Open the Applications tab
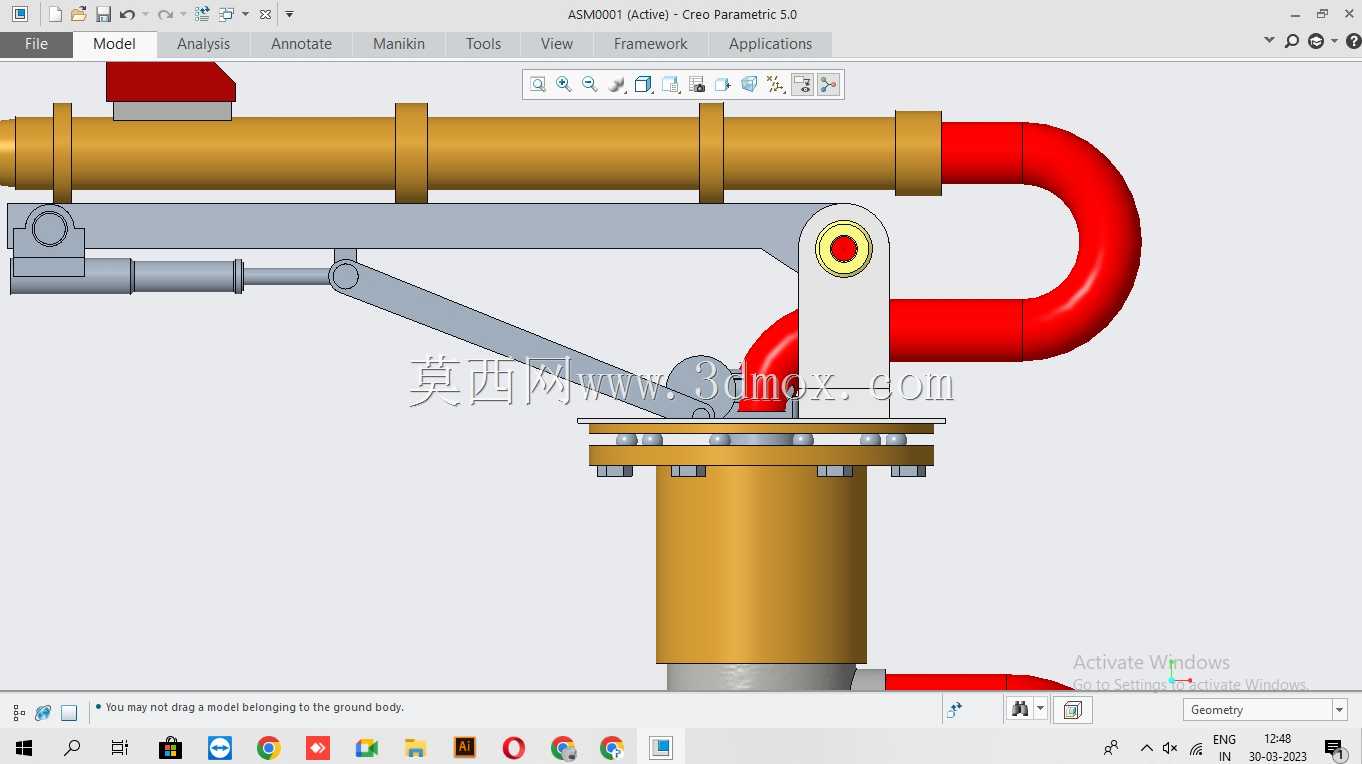This screenshot has width=1362, height=764. point(770,44)
